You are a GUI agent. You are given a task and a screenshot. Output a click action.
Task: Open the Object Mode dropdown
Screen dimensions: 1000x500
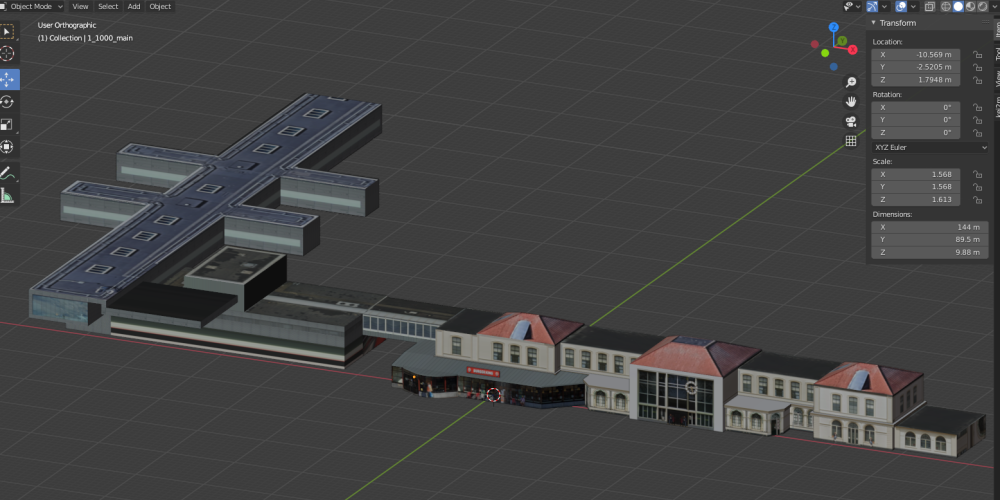36,6
